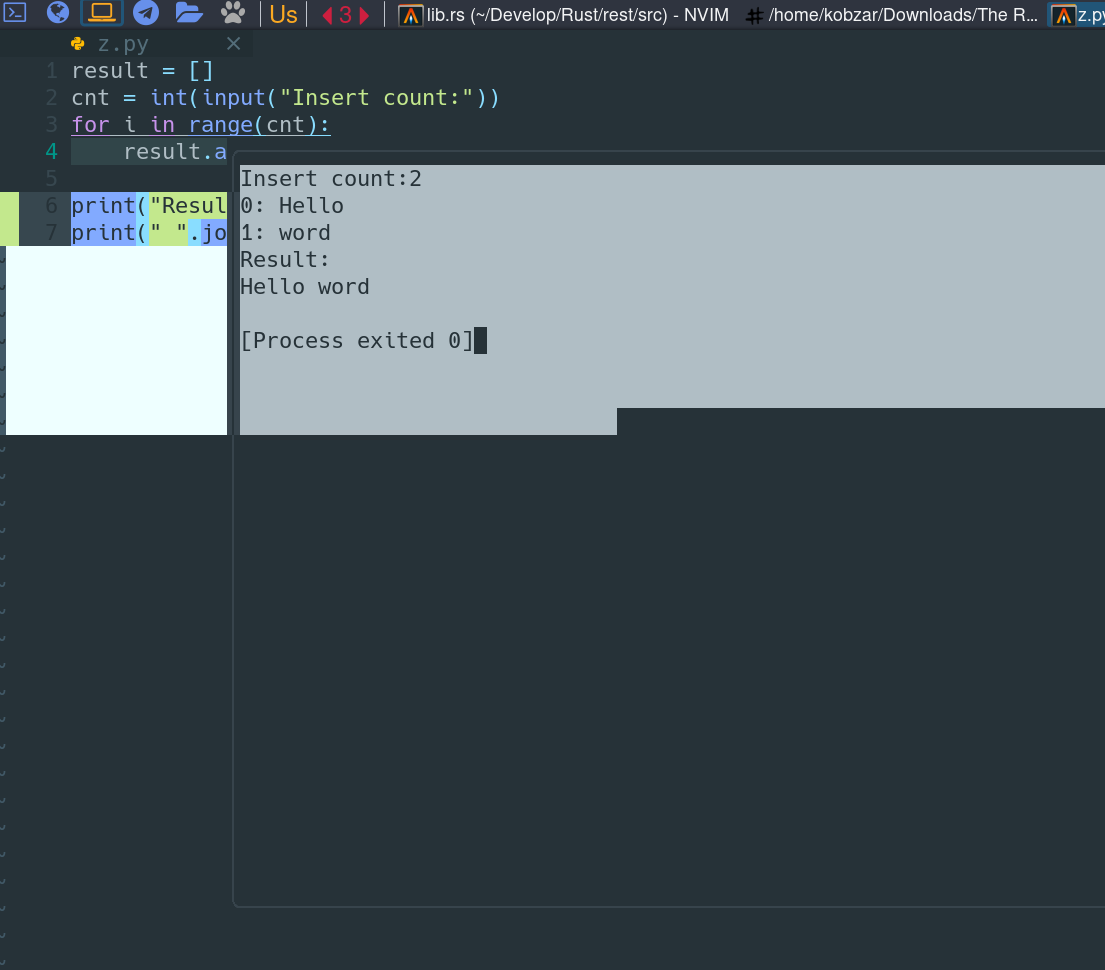Select the laptop icon in the top bar
The height and width of the screenshot is (970, 1105).
point(100,14)
